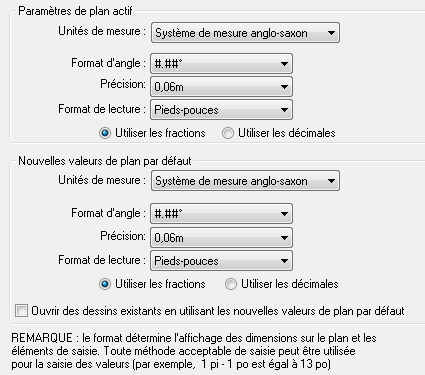Enable Ouvrir des dessins existants checkbox
Viewport: 425px width, 375px height.
[21, 311]
